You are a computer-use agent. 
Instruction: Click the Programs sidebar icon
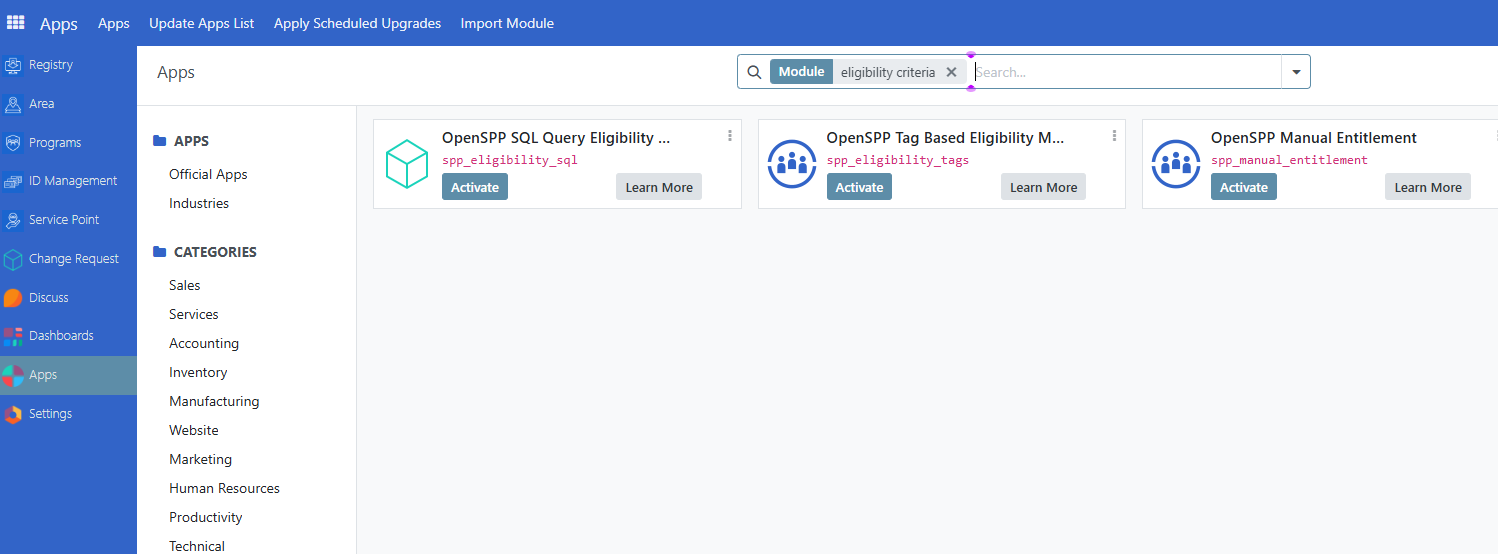(13, 143)
